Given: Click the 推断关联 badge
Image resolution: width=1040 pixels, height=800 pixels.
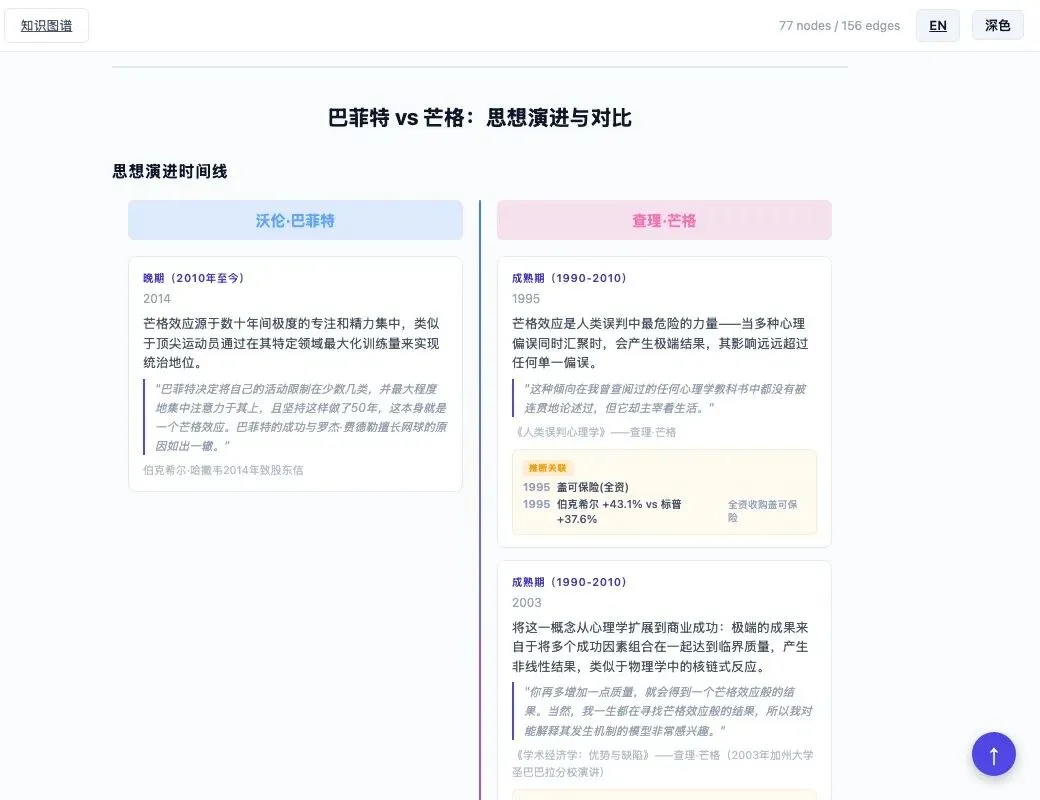Looking at the screenshot, I should tap(547, 468).
